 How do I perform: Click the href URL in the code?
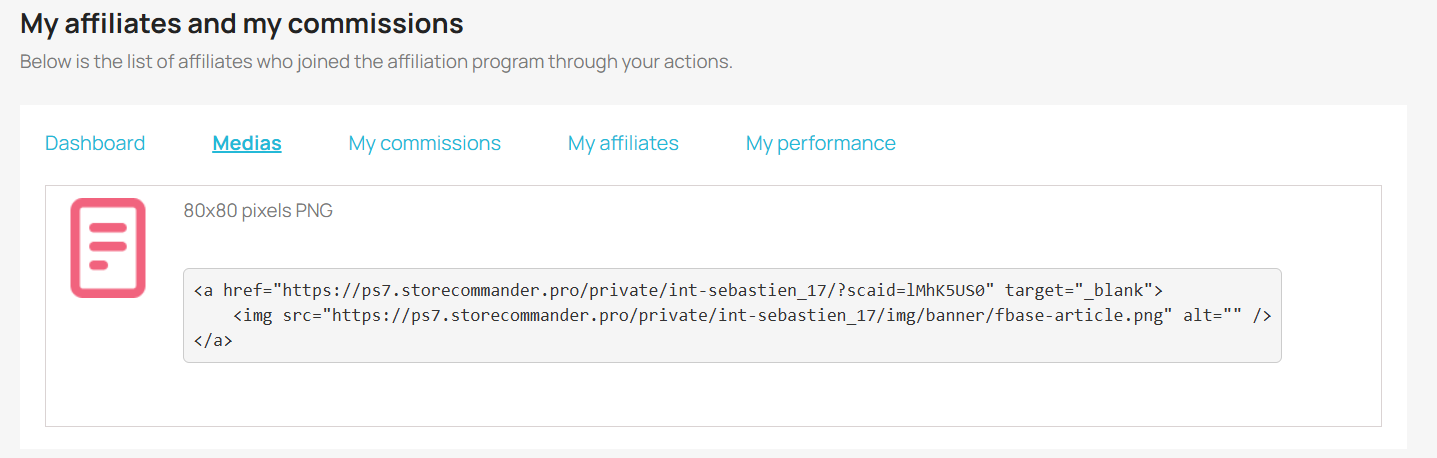[x=639, y=290]
